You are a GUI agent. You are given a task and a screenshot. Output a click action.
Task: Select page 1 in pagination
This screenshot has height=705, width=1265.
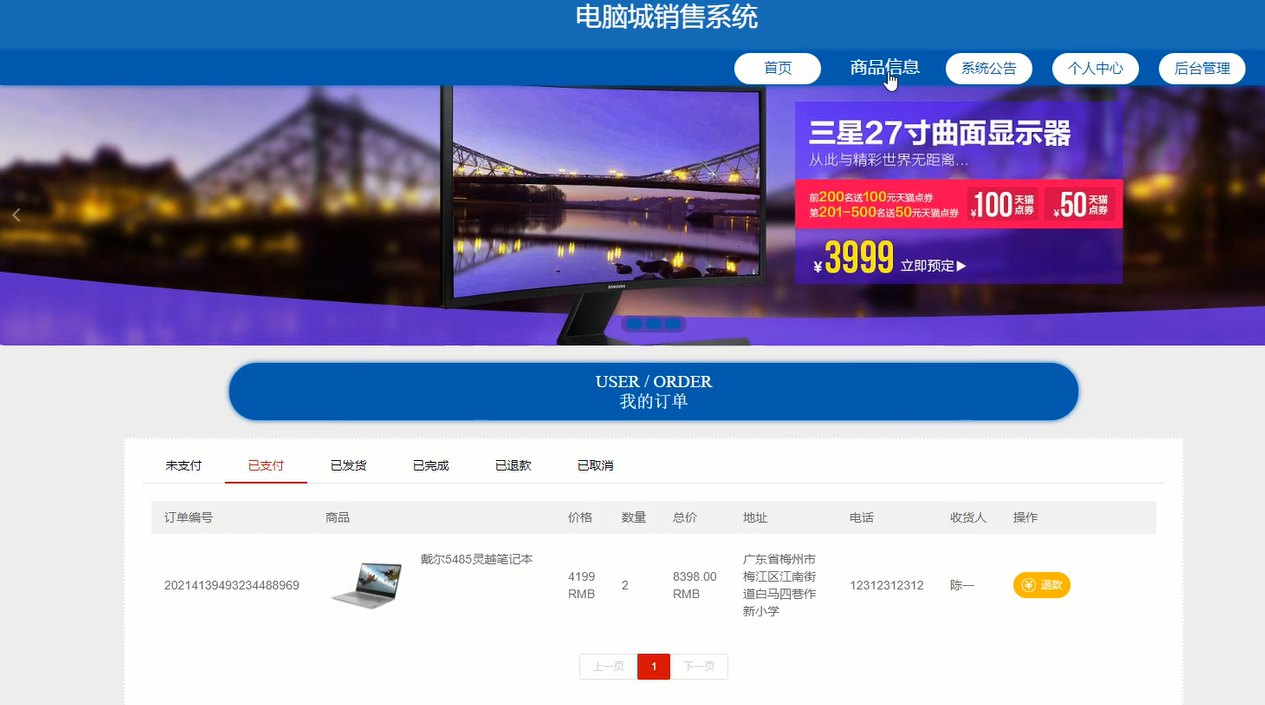[x=654, y=666]
